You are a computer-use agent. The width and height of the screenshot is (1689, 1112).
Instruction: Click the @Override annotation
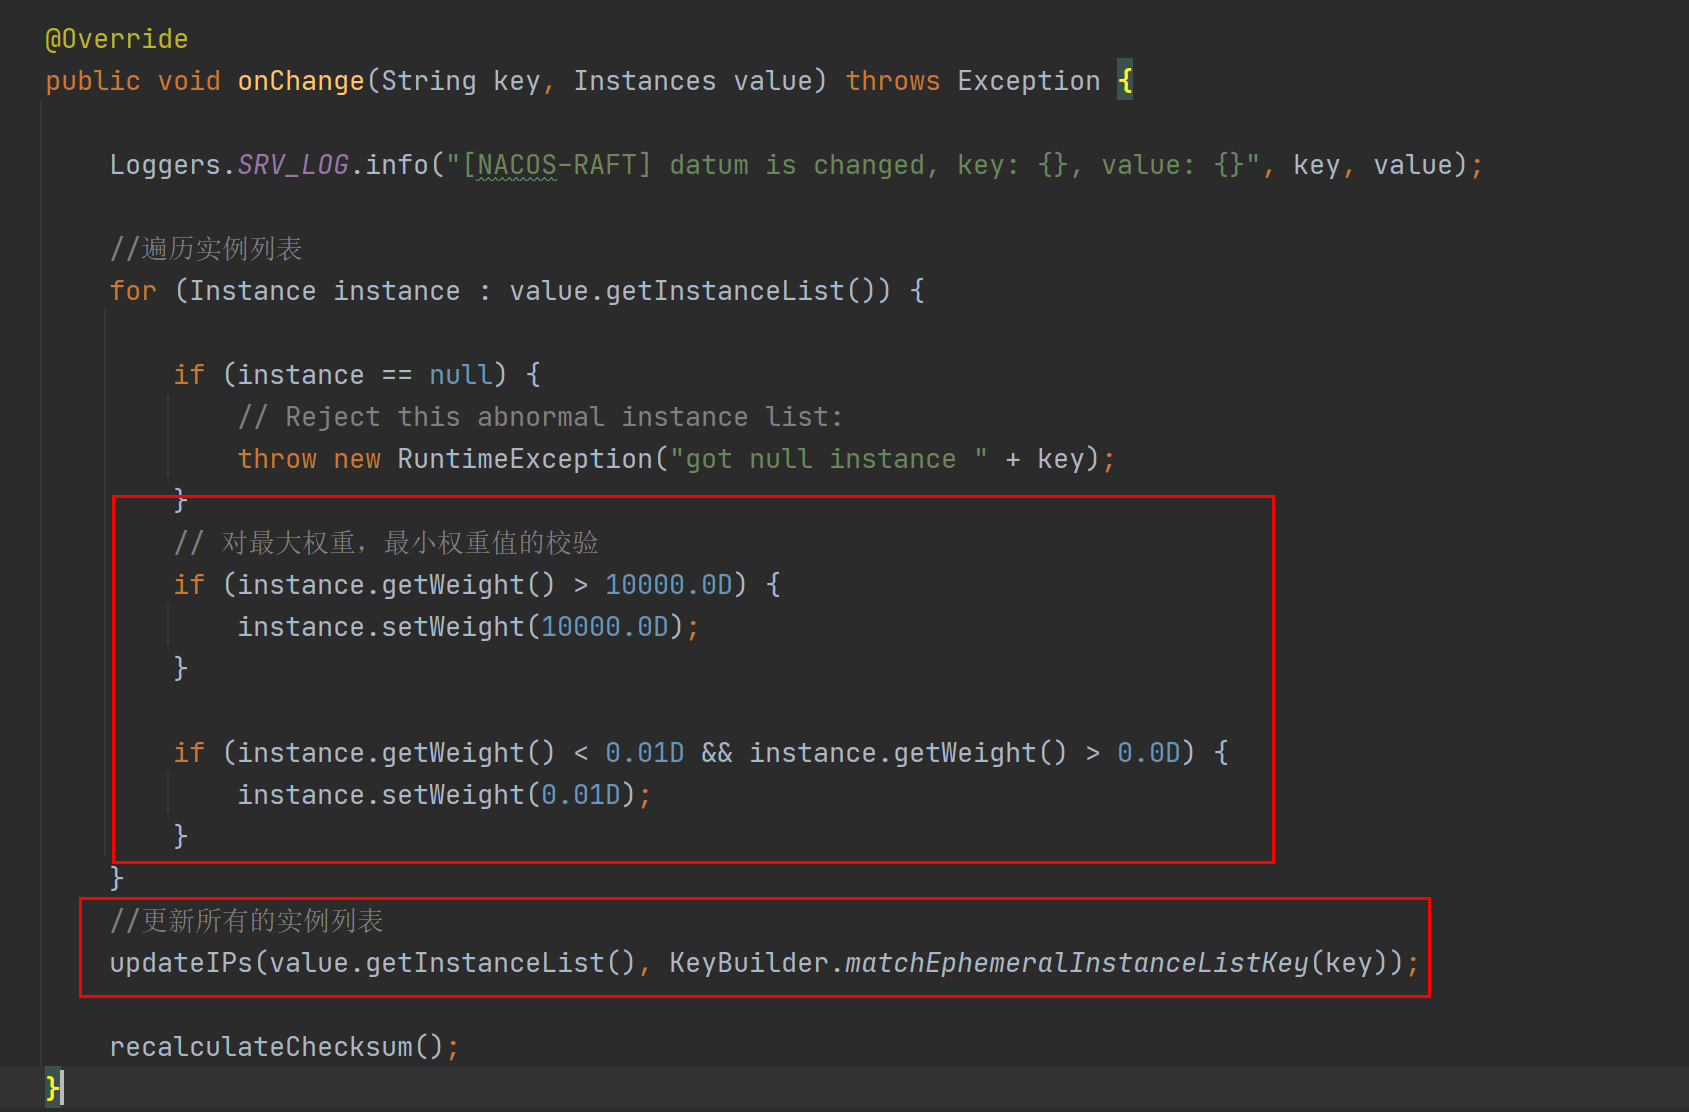point(117,39)
